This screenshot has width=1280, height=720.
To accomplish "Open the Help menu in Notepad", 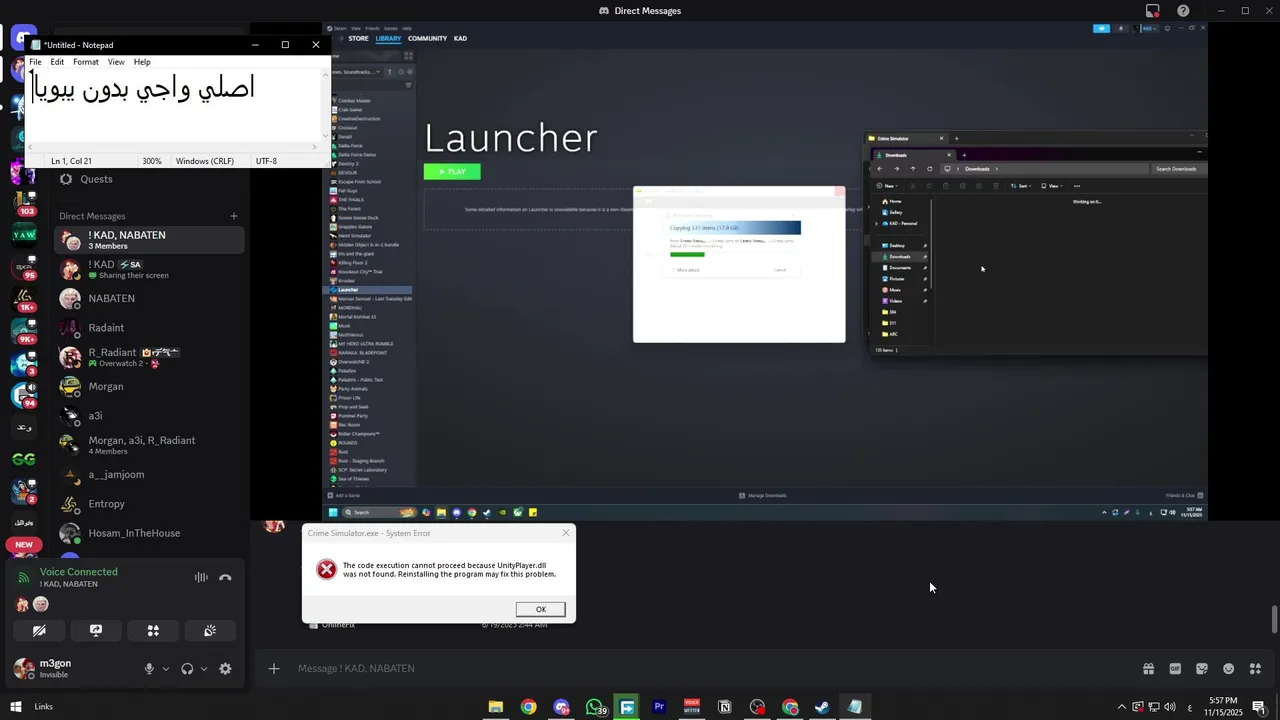I will (142, 62).
